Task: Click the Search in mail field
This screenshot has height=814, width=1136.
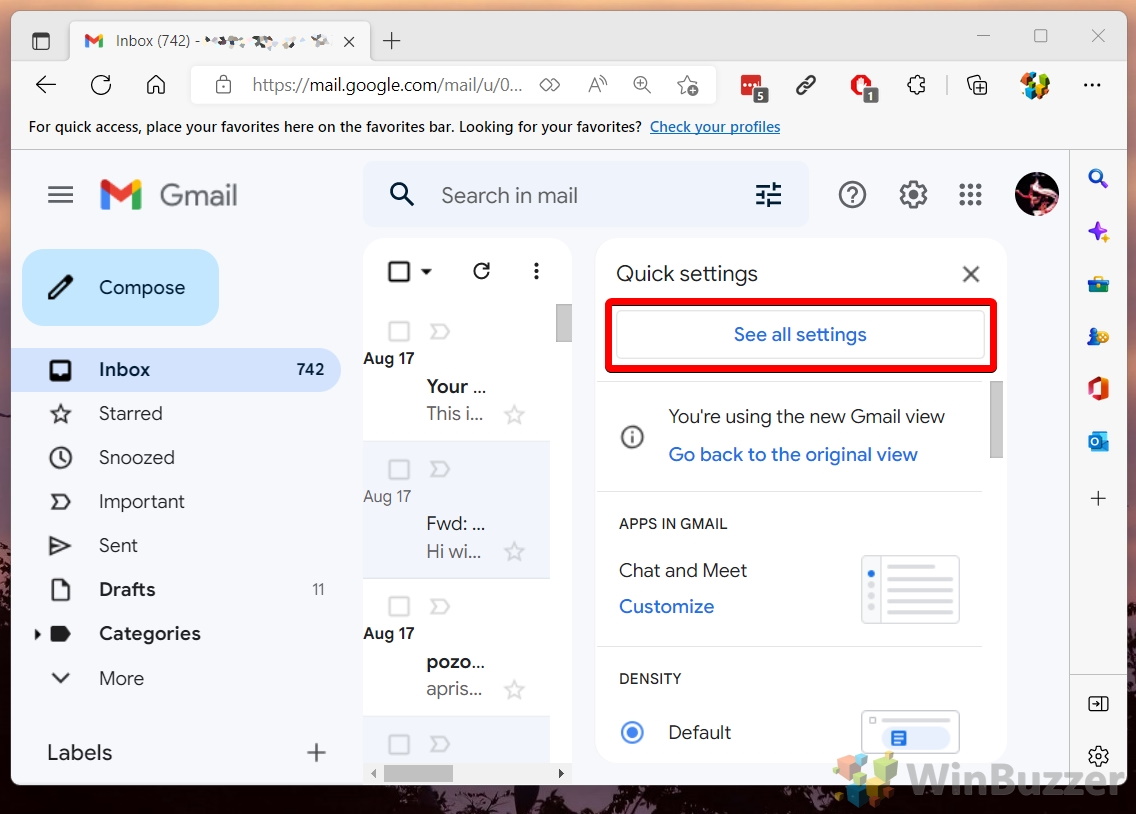Action: (x=585, y=195)
